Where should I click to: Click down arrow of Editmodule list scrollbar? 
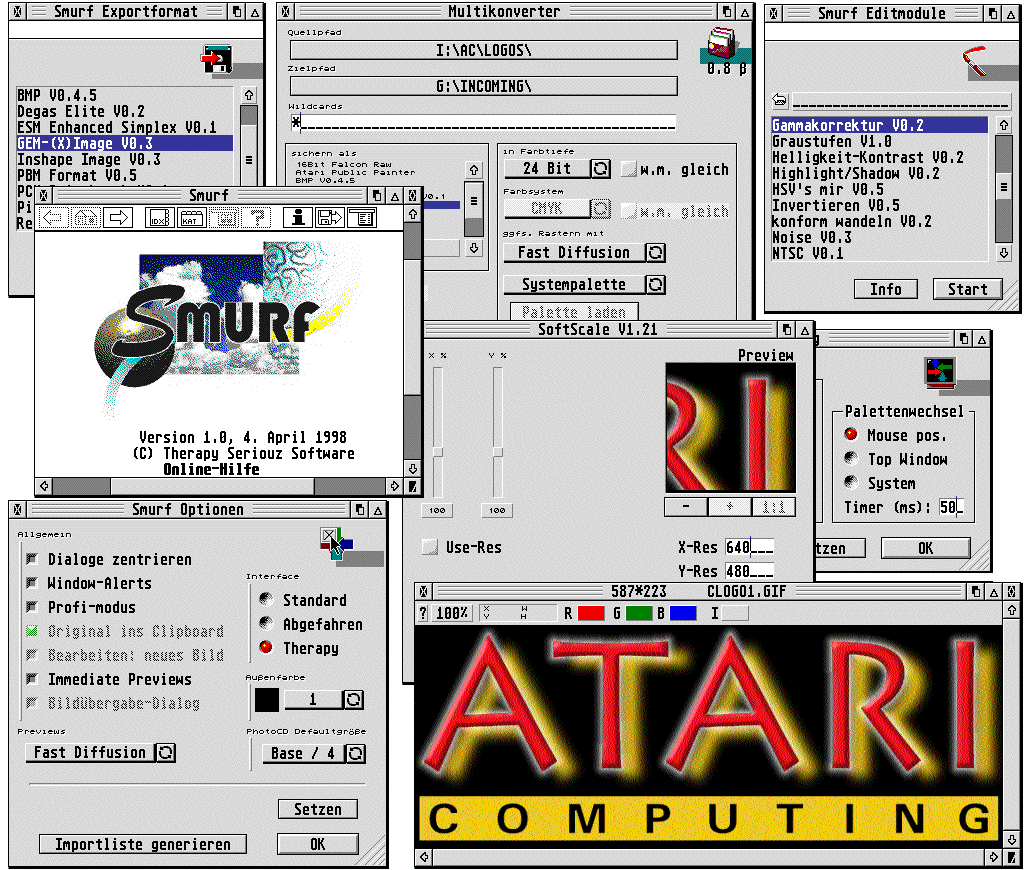1004,253
